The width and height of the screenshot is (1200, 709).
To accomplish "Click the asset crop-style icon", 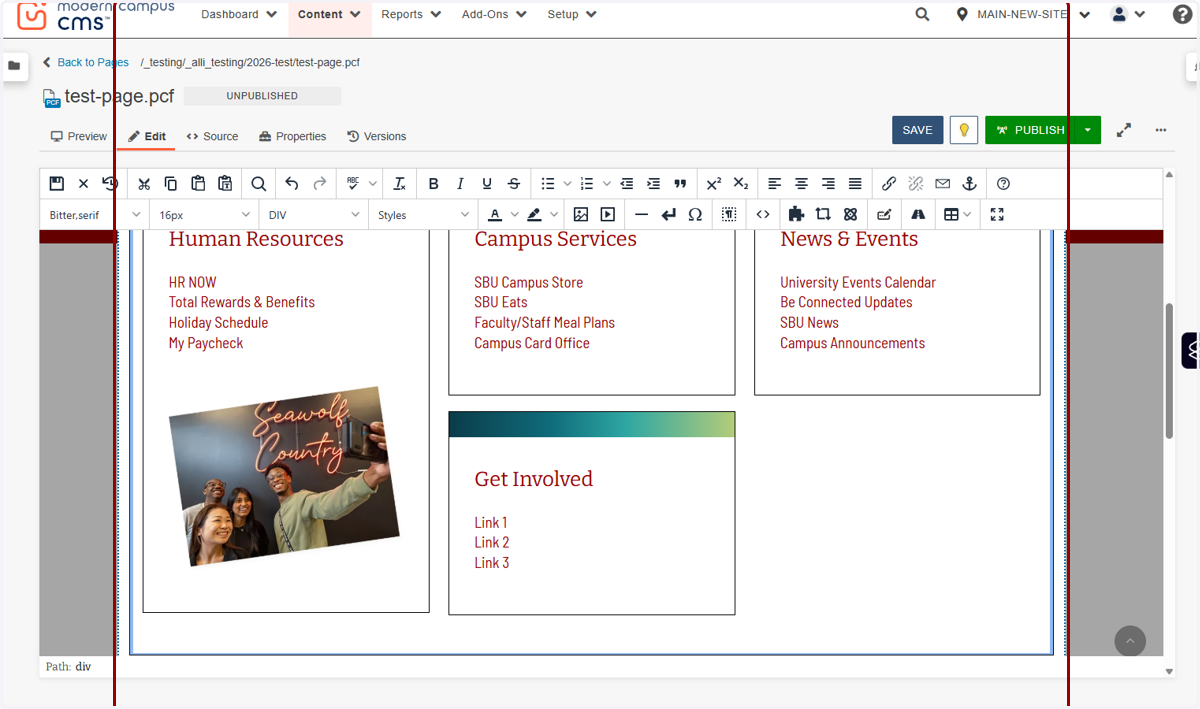I will [x=823, y=214].
